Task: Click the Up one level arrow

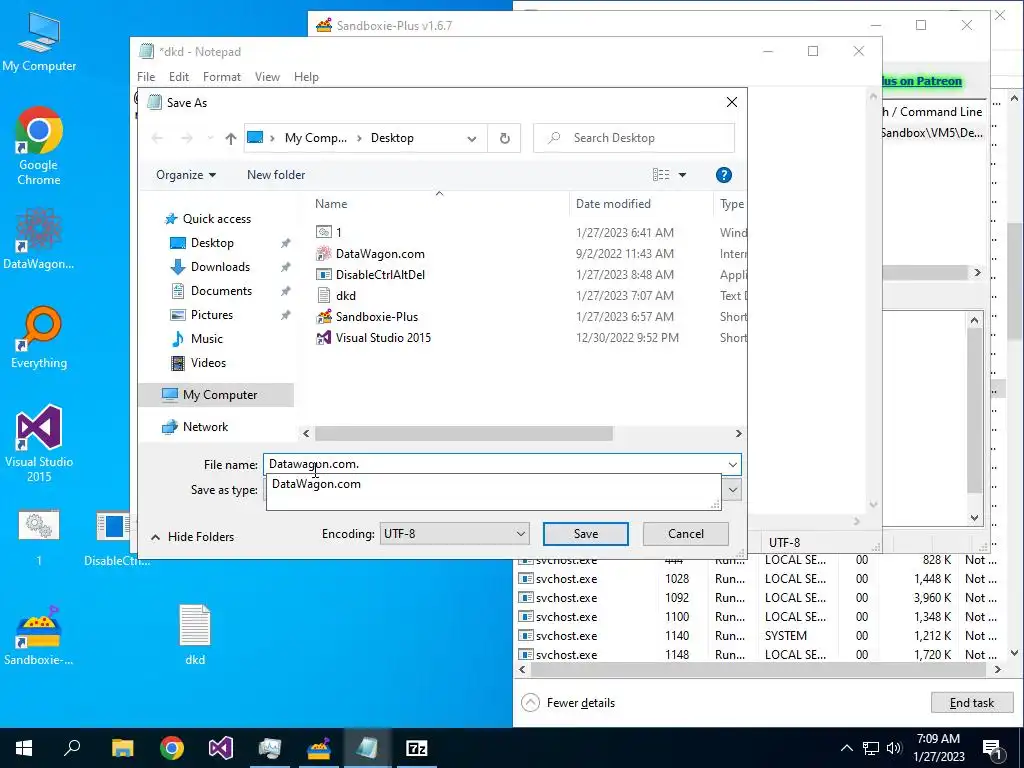Action: (230, 138)
